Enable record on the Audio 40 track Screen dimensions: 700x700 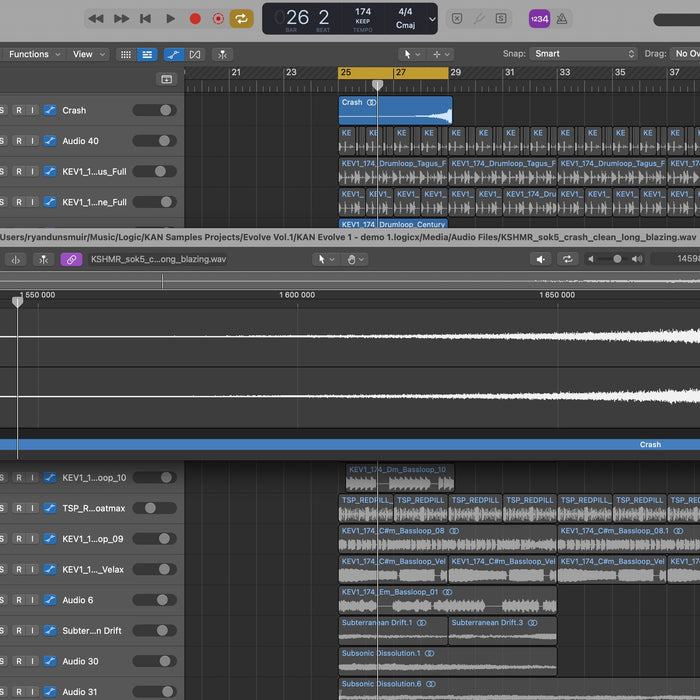point(19,141)
